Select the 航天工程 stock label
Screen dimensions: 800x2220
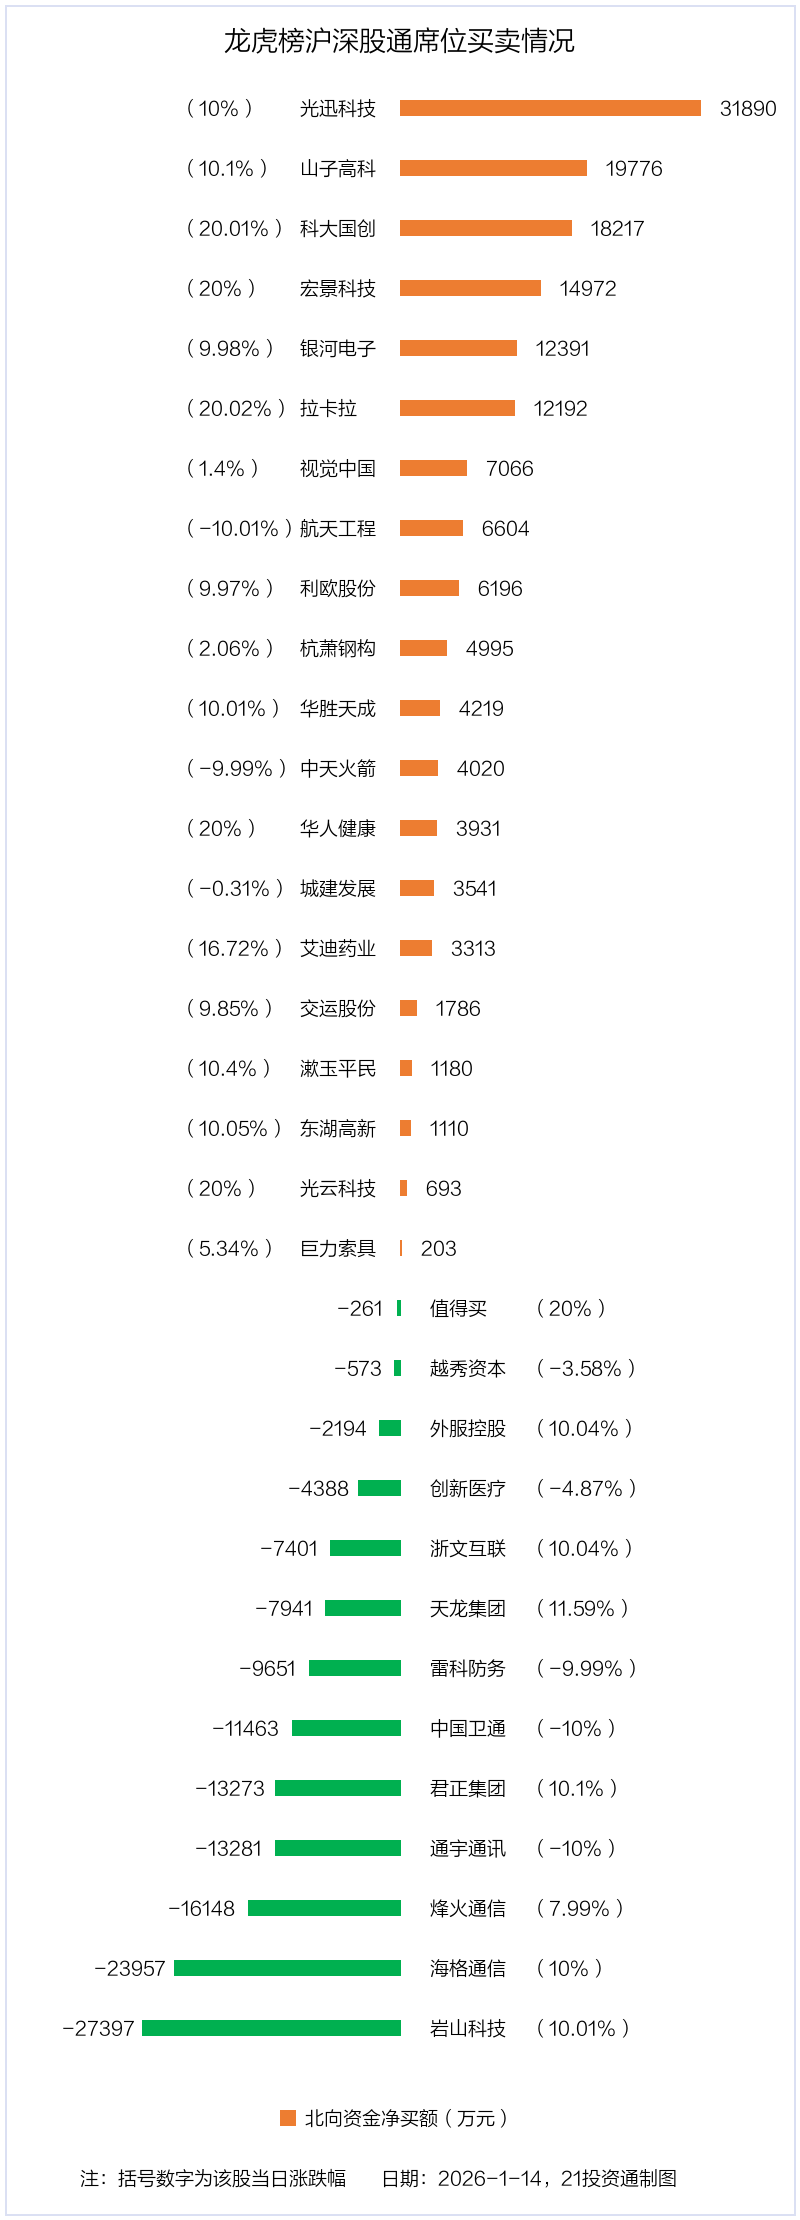click(338, 529)
